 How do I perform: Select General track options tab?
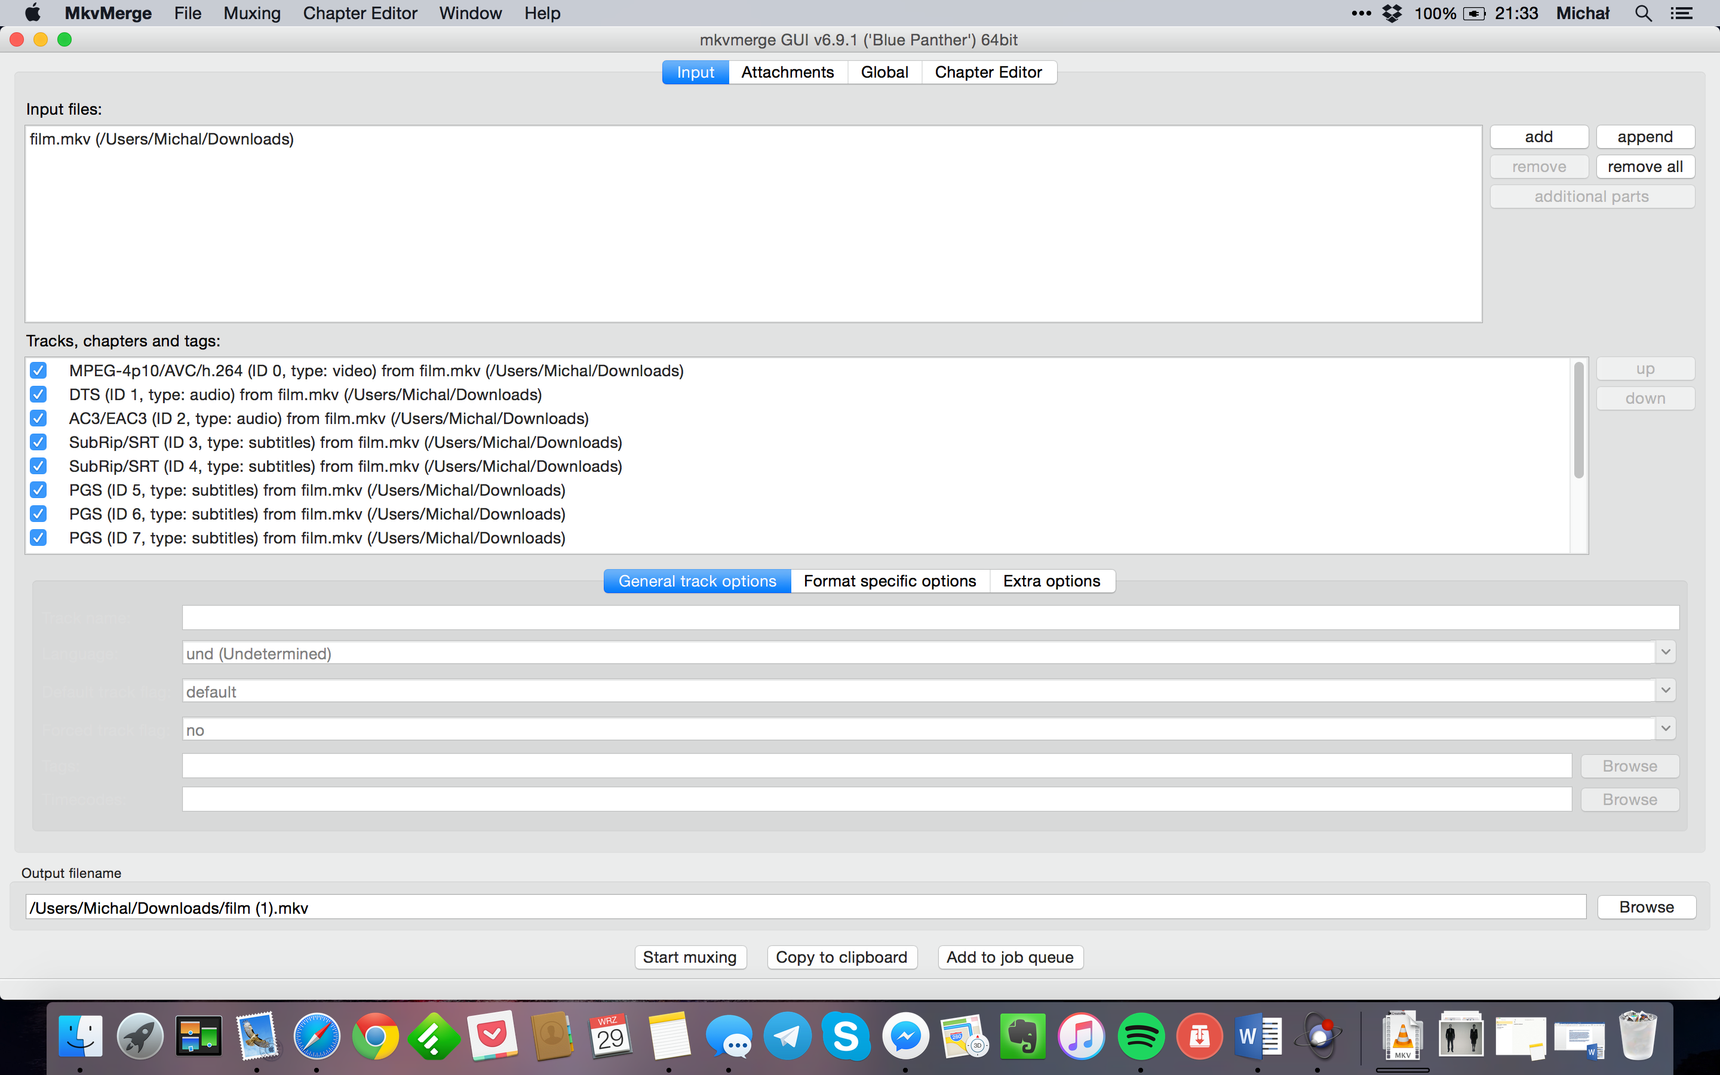[x=697, y=581]
